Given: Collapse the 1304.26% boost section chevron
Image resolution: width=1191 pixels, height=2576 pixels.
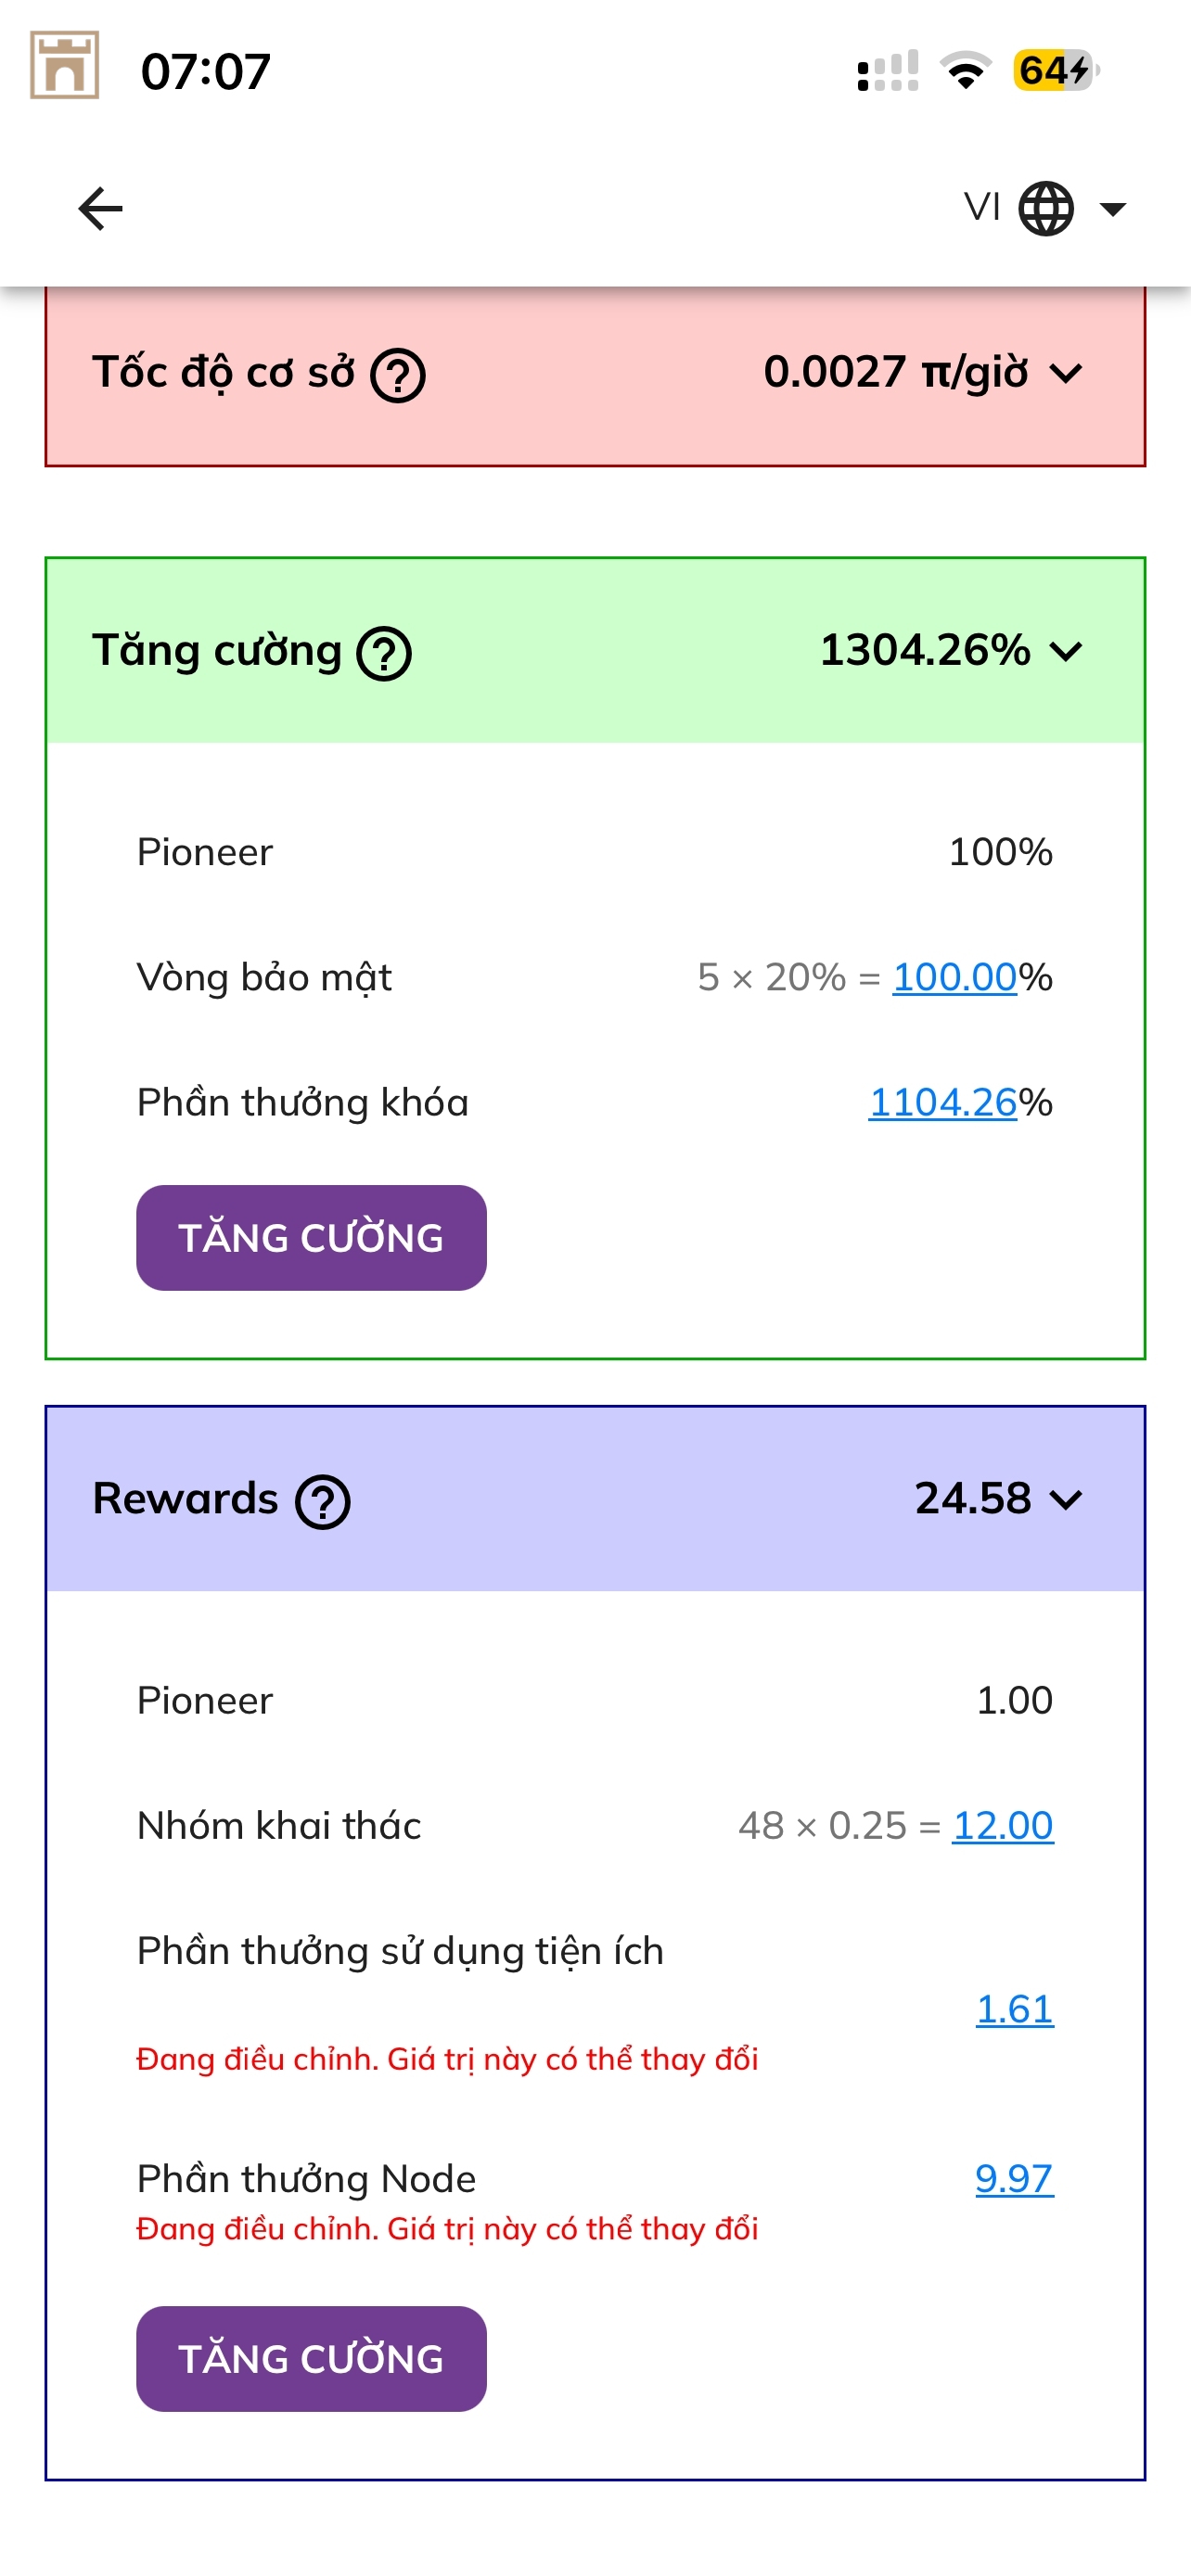Looking at the screenshot, I should (1067, 652).
